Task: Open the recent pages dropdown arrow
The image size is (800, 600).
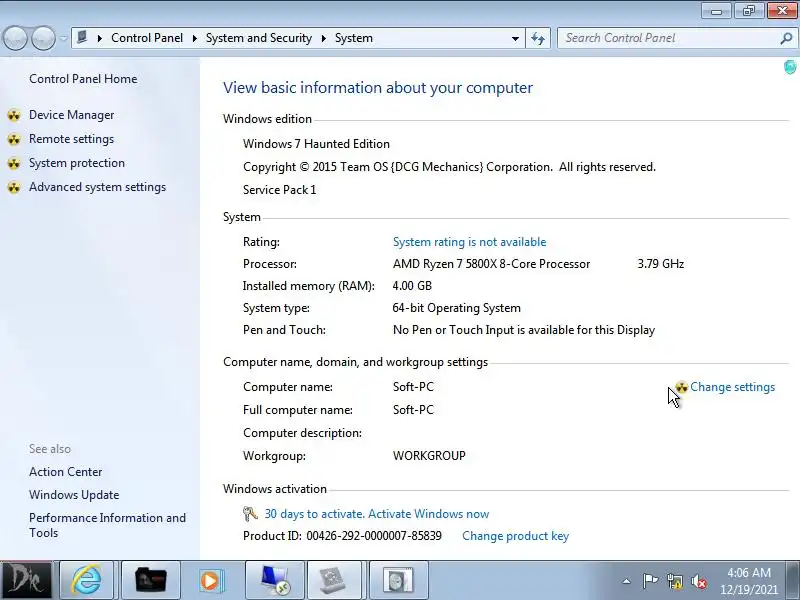Action: [x=64, y=38]
